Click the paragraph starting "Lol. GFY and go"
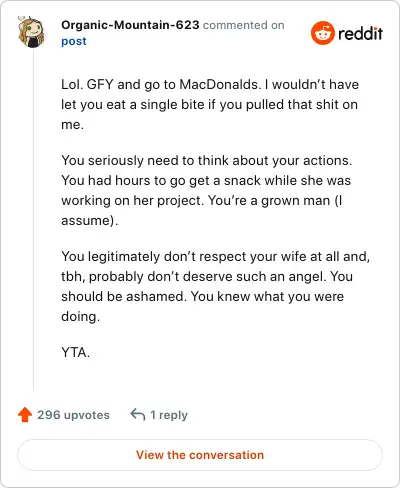 210,104
